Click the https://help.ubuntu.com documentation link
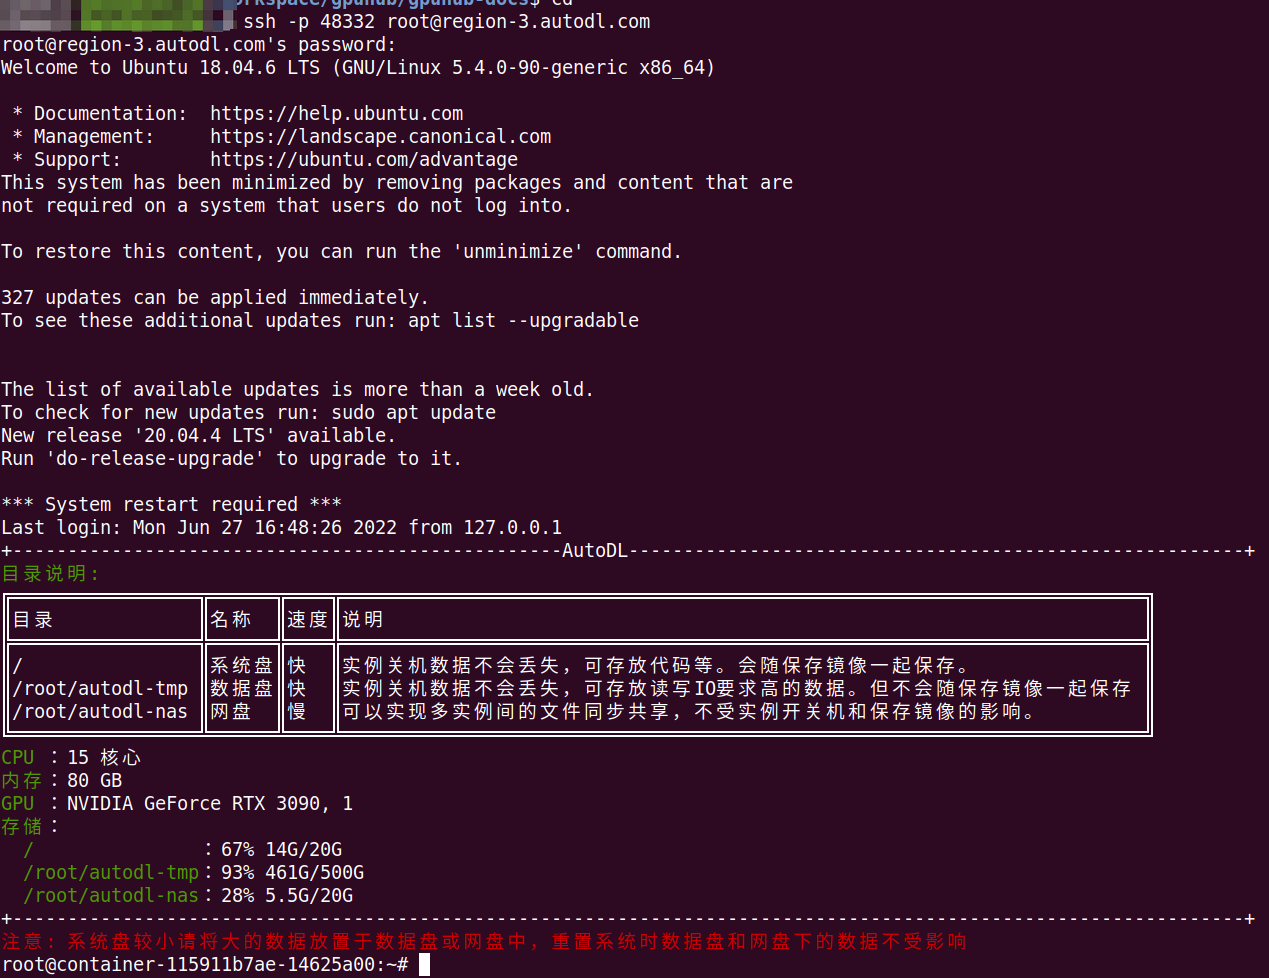Image resolution: width=1269 pixels, height=978 pixels. click(336, 114)
